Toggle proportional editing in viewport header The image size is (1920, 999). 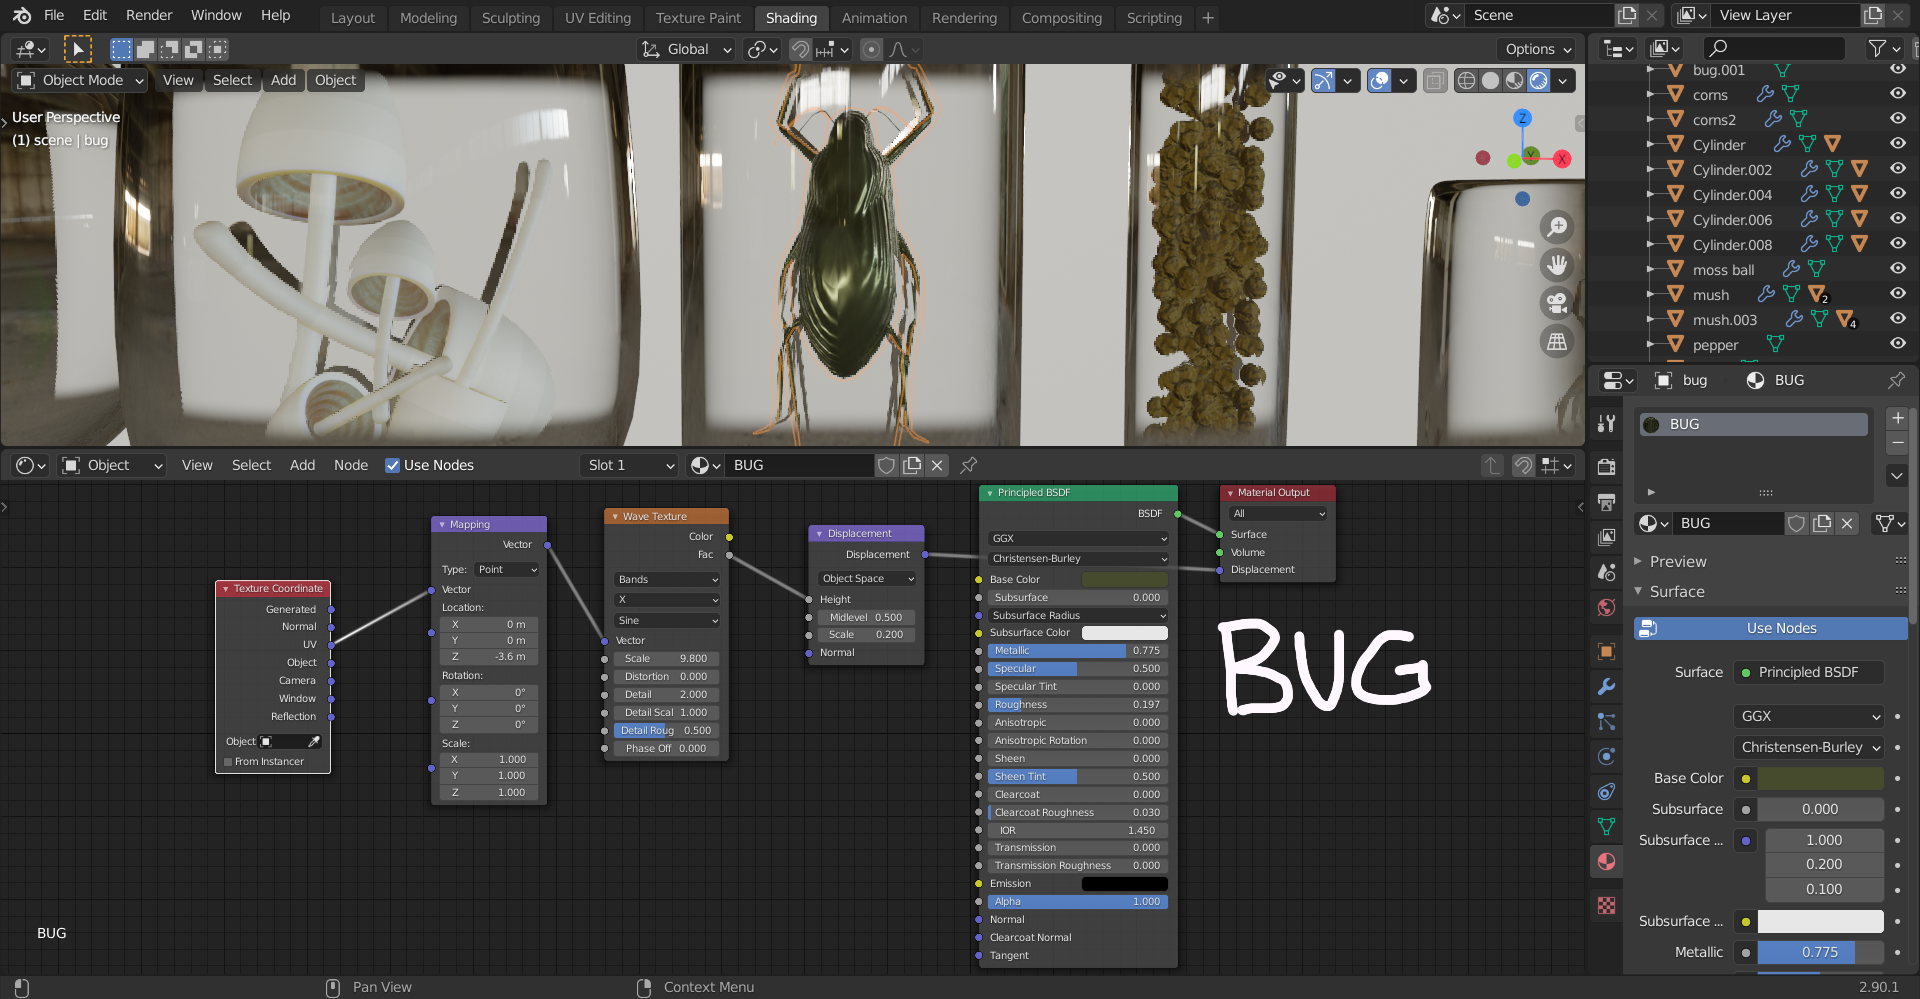pos(872,49)
